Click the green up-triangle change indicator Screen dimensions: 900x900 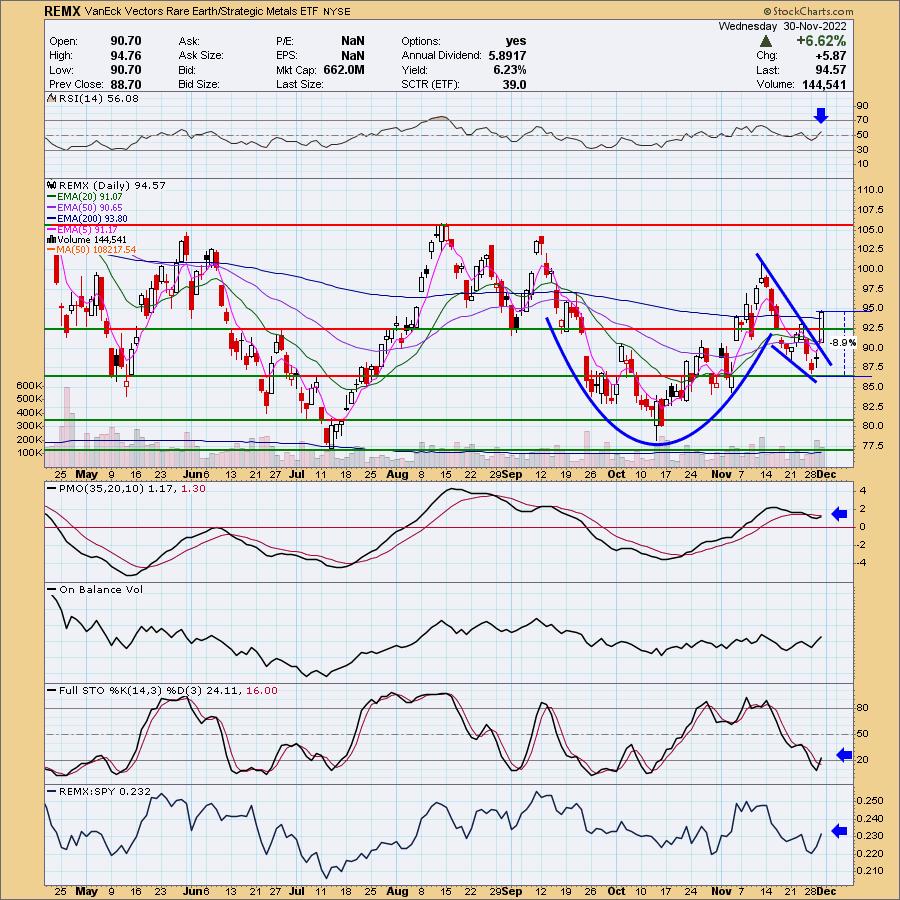(x=765, y=41)
